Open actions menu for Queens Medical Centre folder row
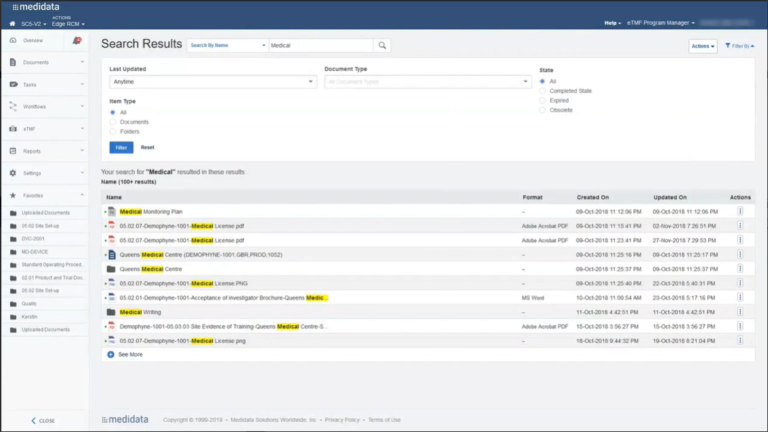768x432 pixels. (x=740, y=269)
